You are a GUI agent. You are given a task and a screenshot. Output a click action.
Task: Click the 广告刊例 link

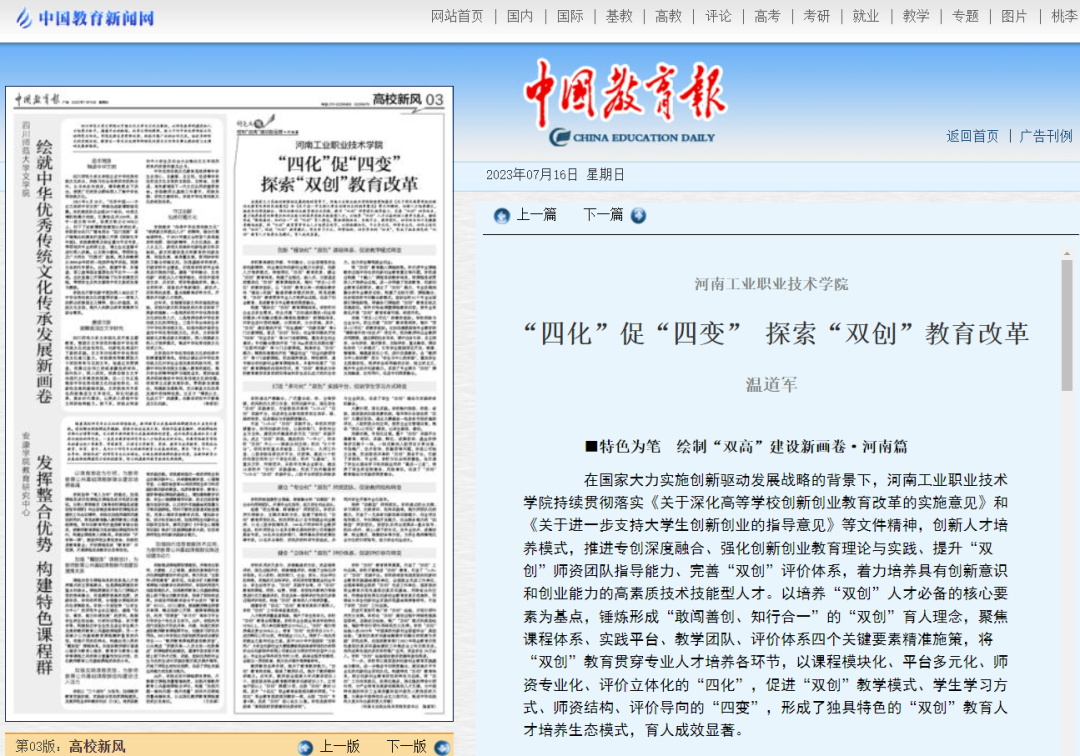pyautogui.click(x=1046, y=136)
